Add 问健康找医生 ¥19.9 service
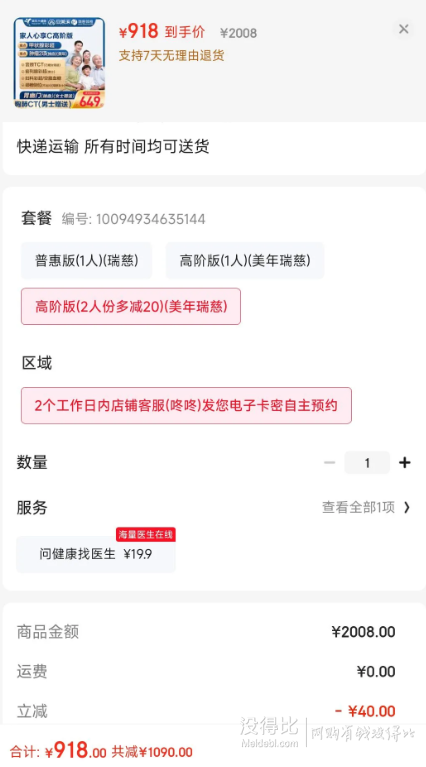Image resolution: width=426 pixels, height=767 pixels. (96, 554)
